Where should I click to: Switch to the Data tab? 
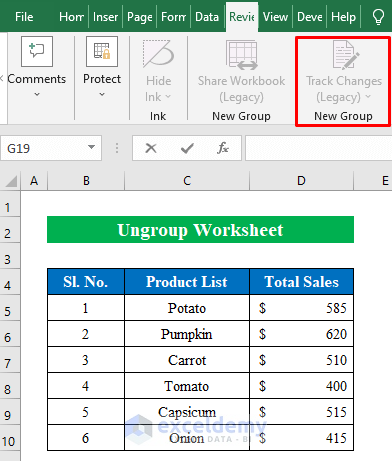207,17
